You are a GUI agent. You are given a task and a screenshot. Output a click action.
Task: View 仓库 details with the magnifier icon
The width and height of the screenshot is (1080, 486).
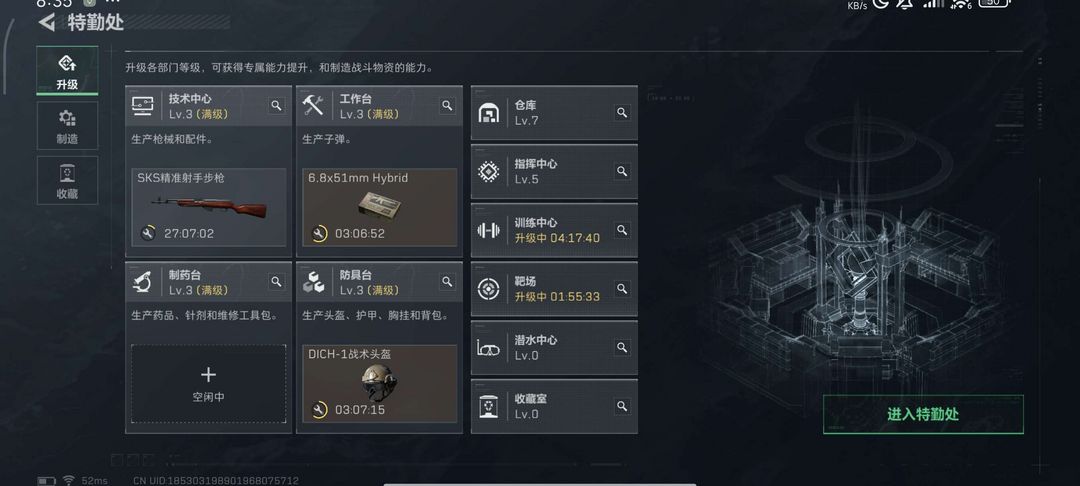click(x=622, y=113)
